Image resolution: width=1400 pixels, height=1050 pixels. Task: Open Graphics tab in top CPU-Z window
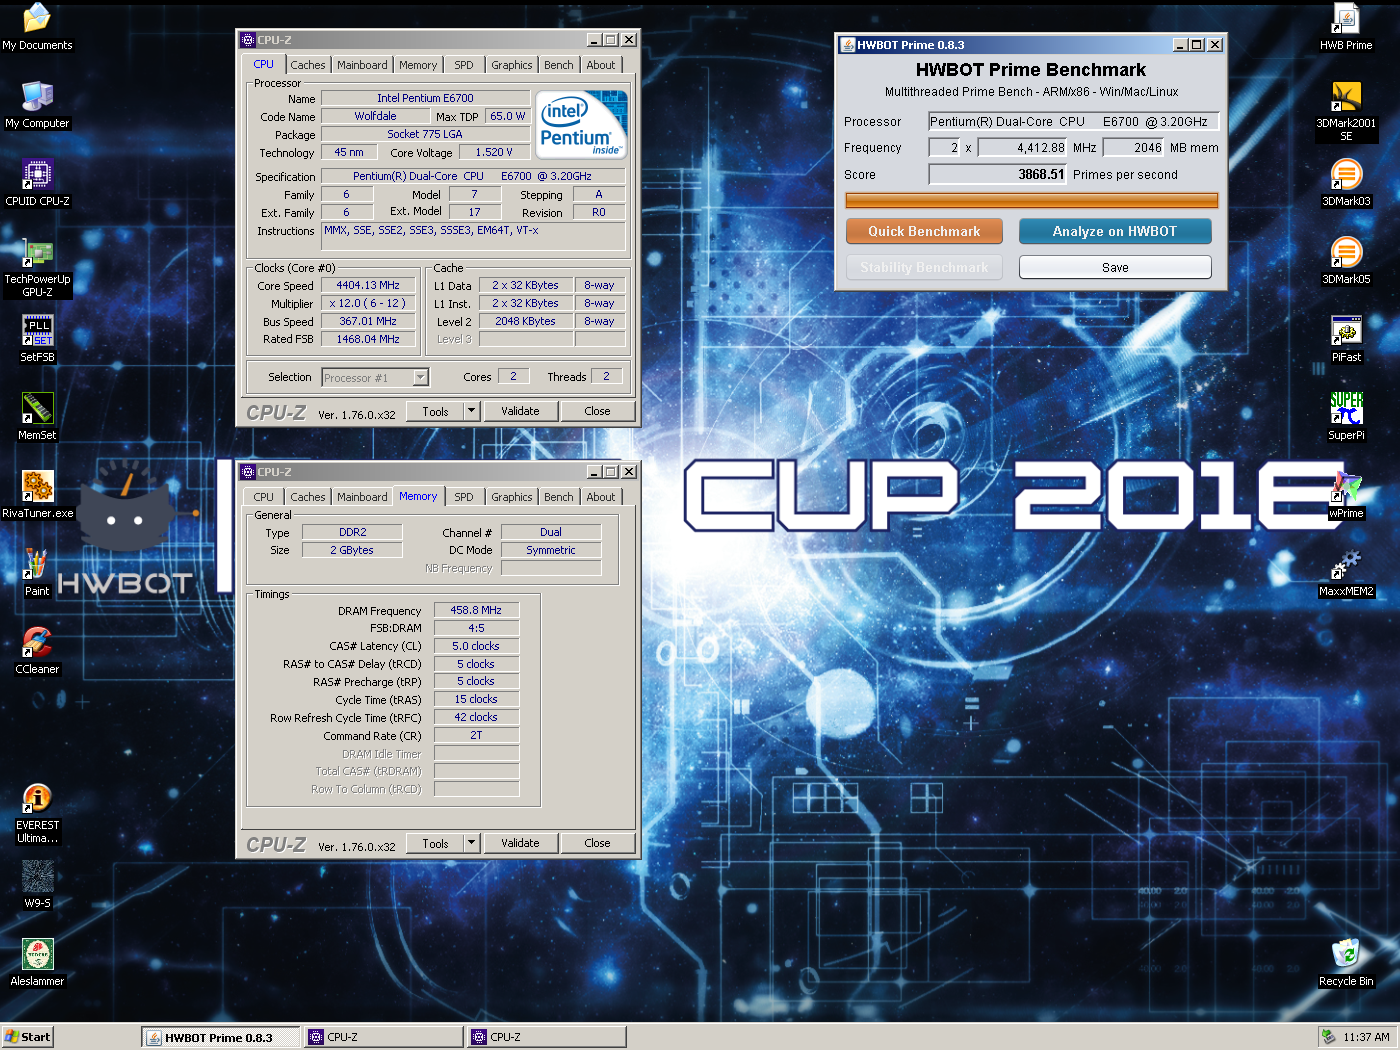[511, 65]
